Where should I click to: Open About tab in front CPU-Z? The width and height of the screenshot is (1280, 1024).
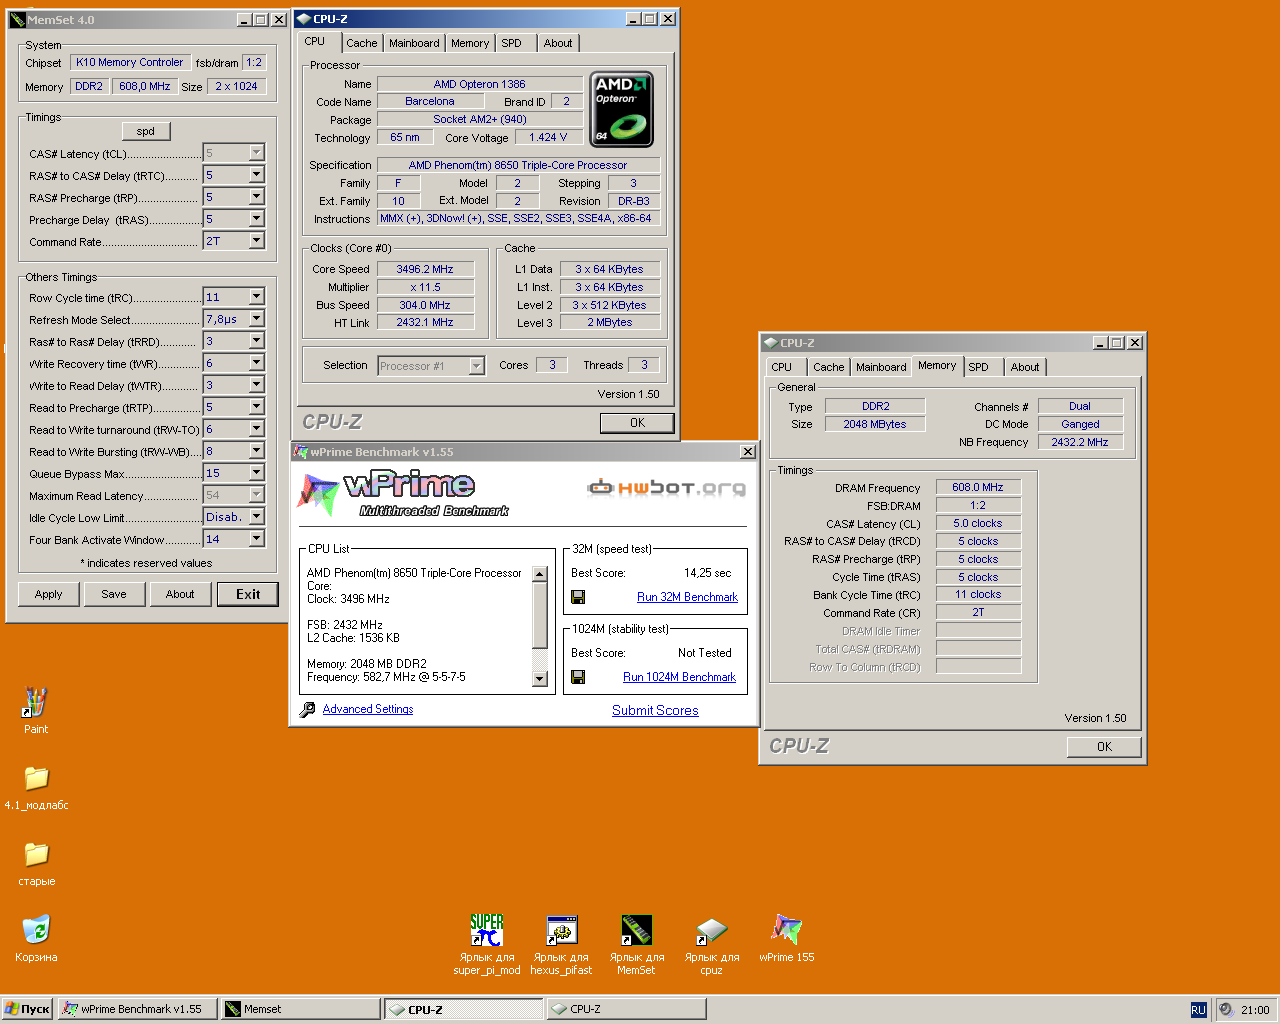(558, 43)
